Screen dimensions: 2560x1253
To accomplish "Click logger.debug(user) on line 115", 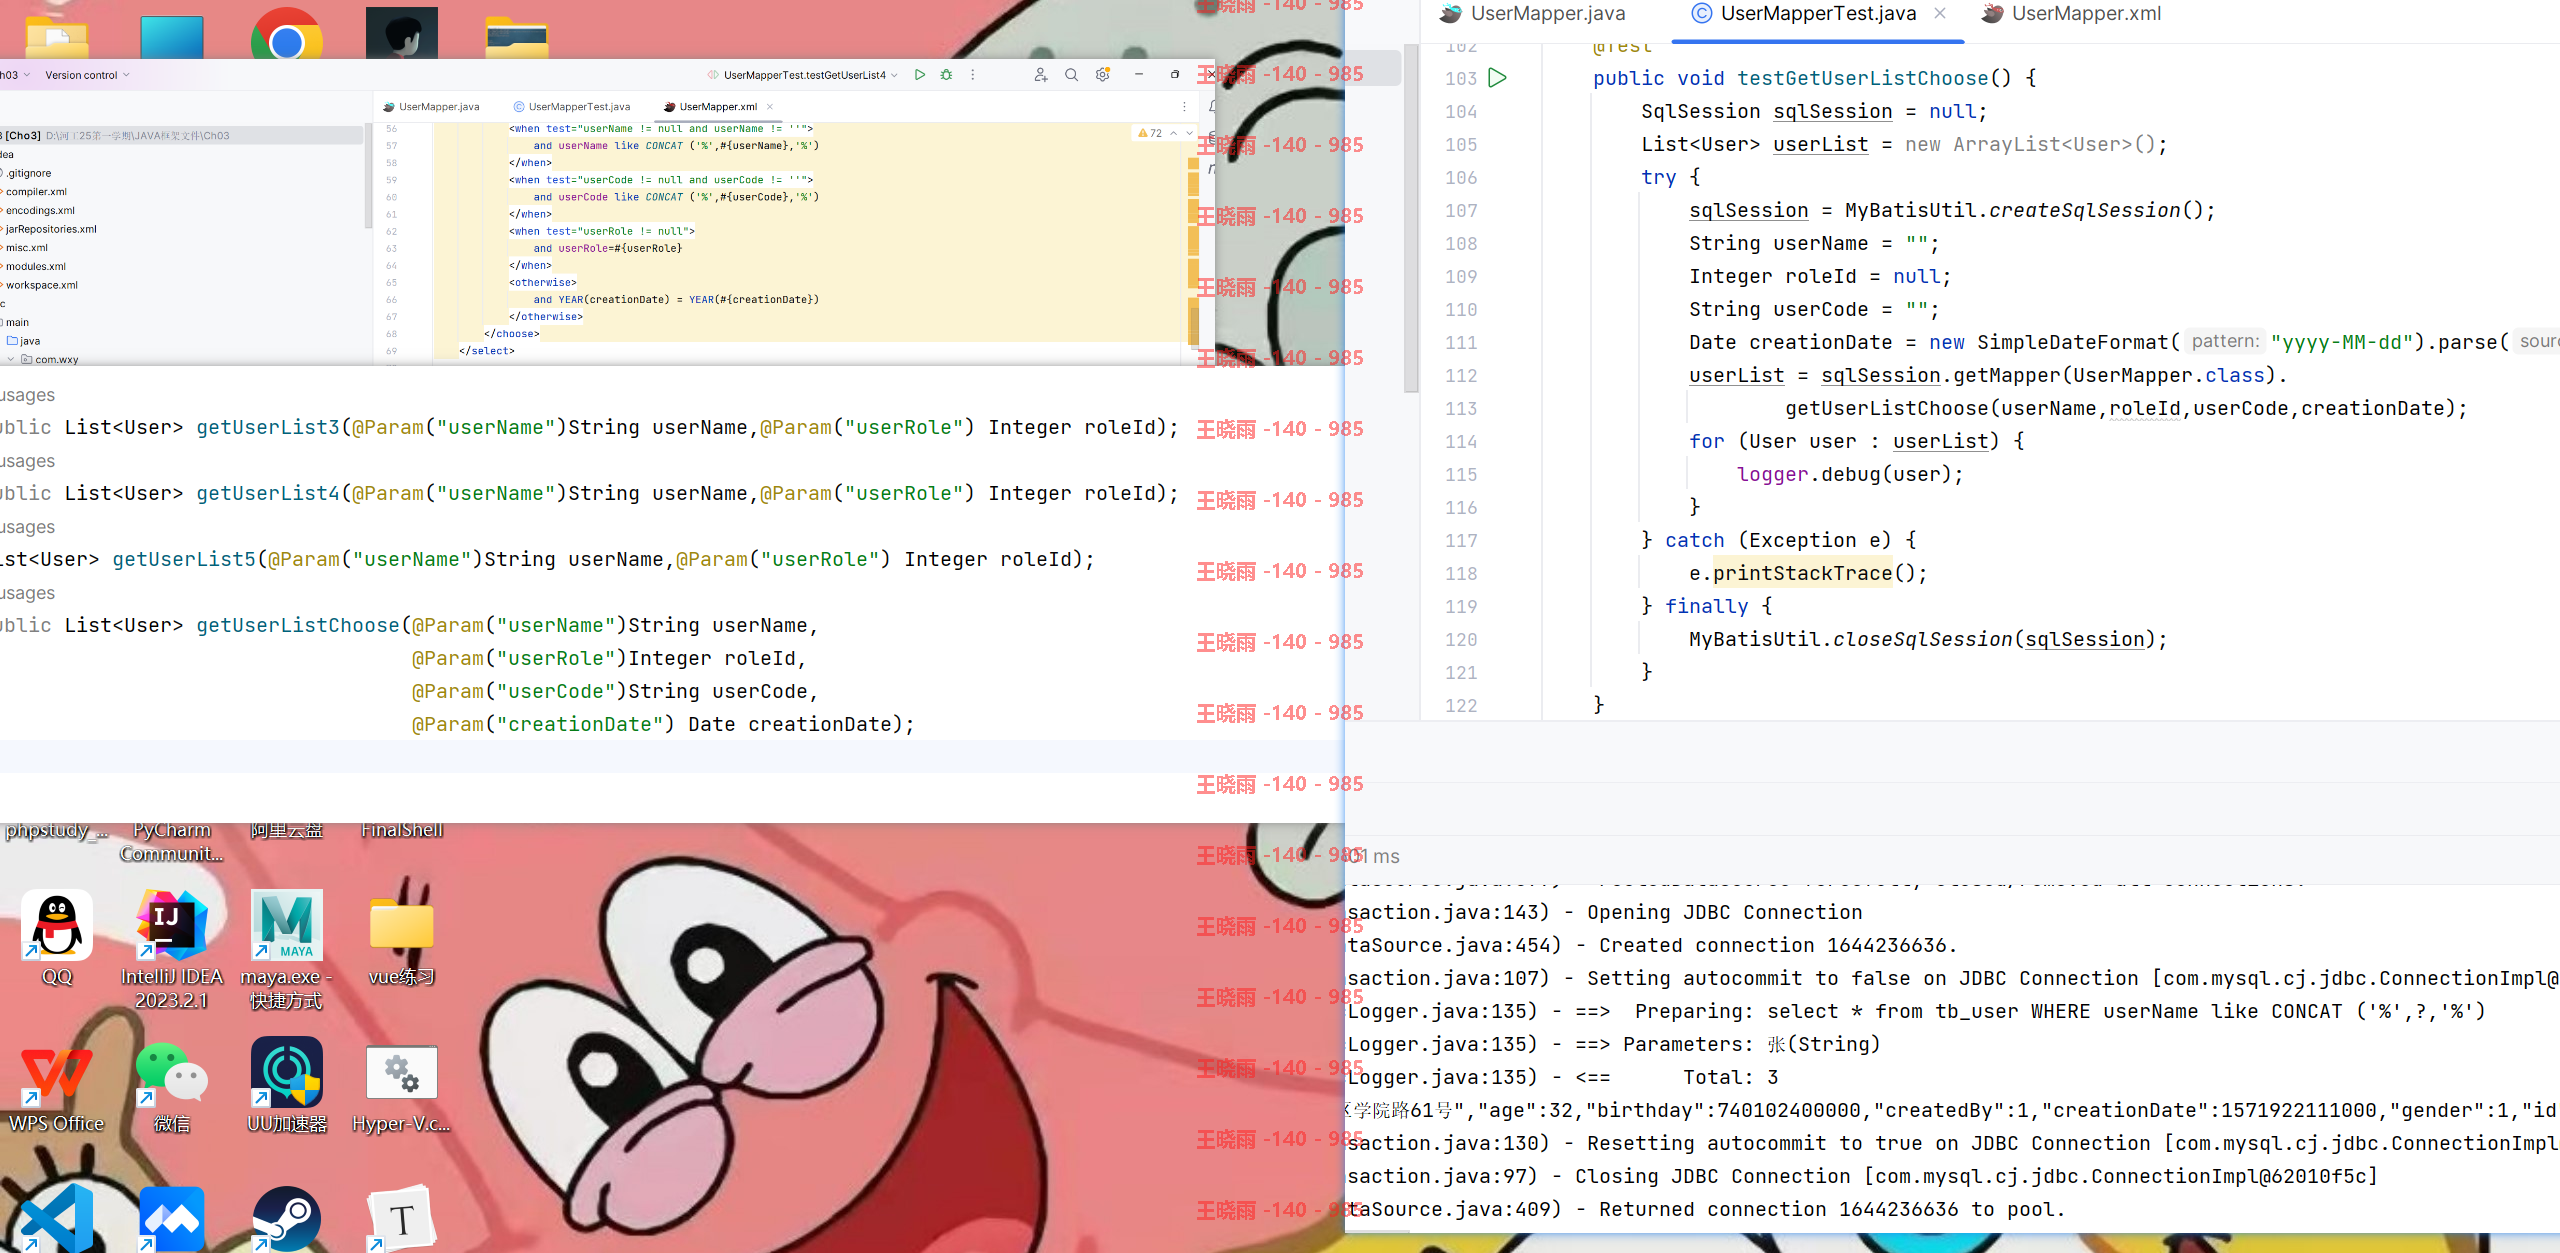I will pos(1850,475).
